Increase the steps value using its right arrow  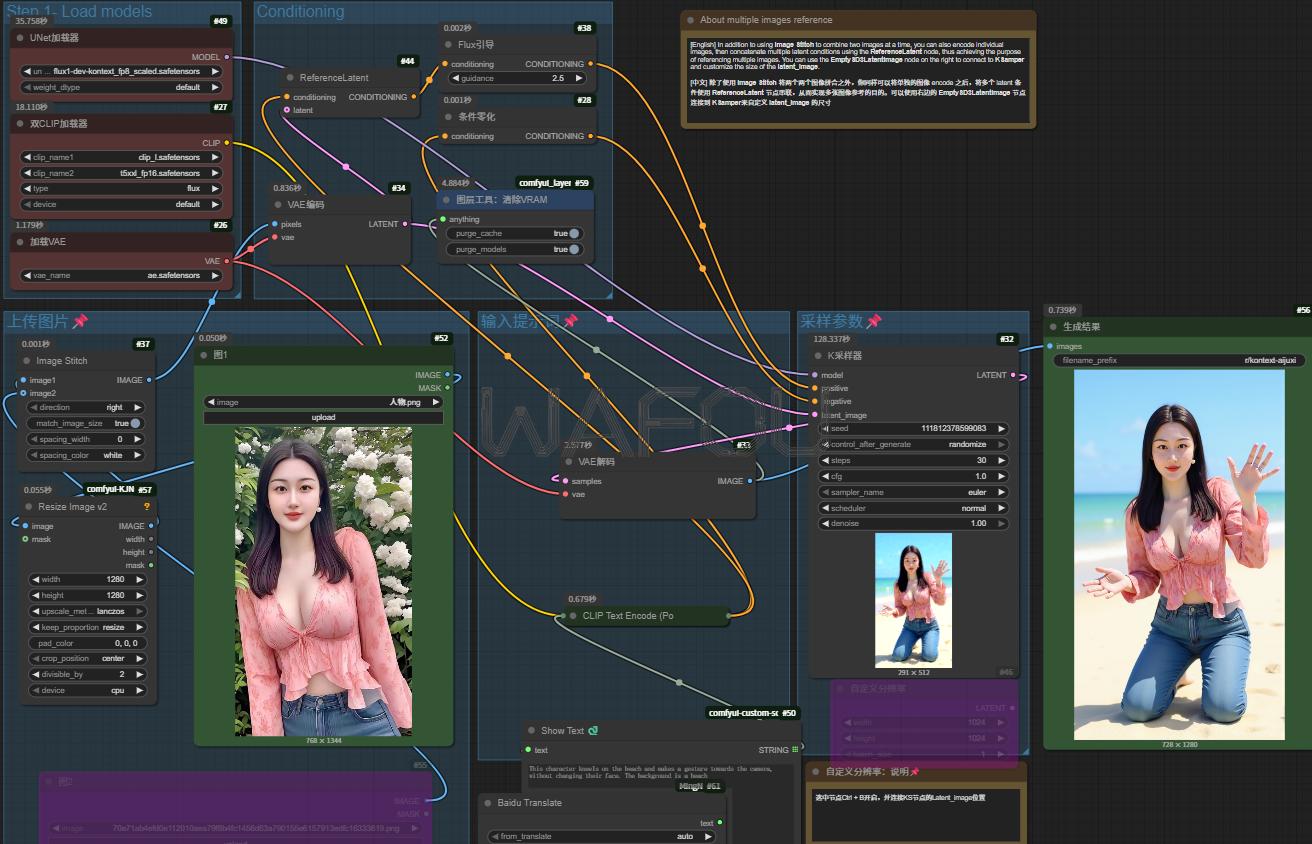point(1001,460)
